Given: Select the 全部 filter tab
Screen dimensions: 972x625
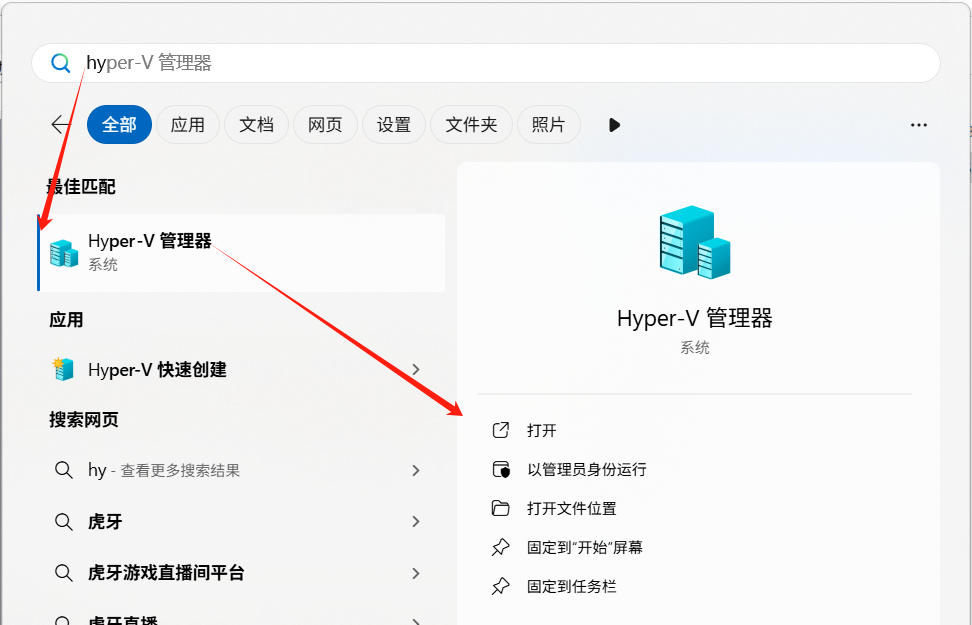Looking at the screenshot, I should 119,125.
